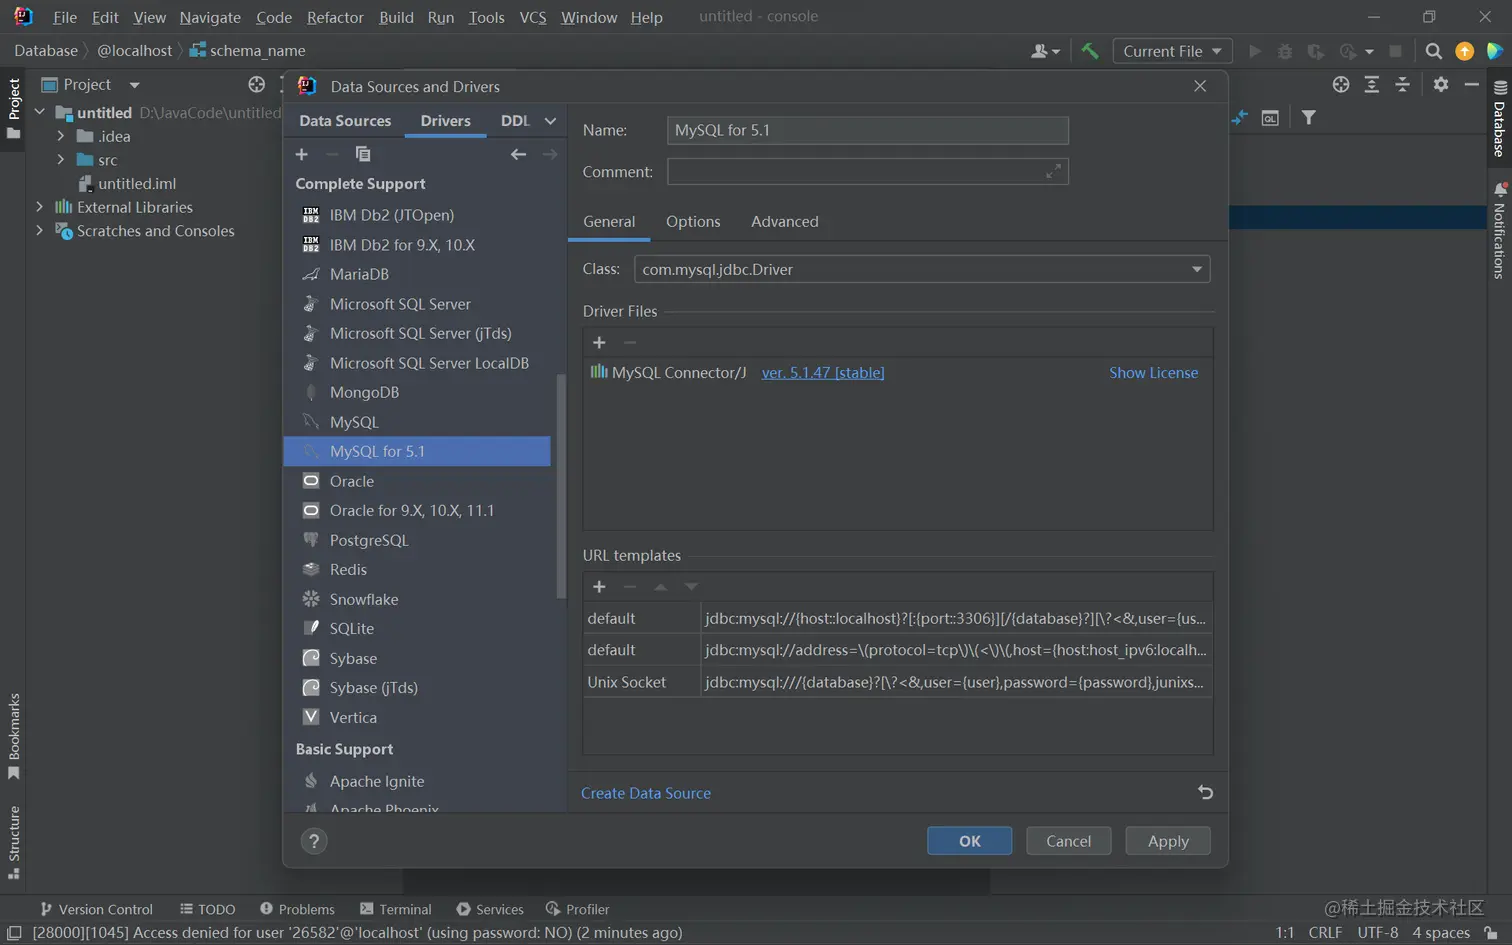Click the CRLF line separator status entry
This screenshot has width=1512, height=945.
[1325, 932]
